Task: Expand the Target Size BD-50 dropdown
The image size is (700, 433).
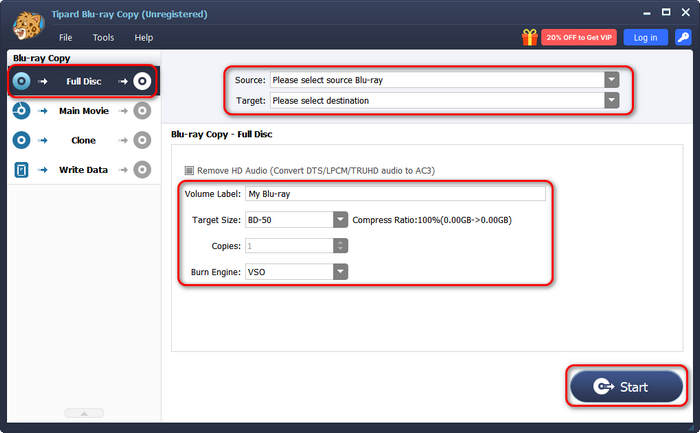Action: tap(340, 220)
